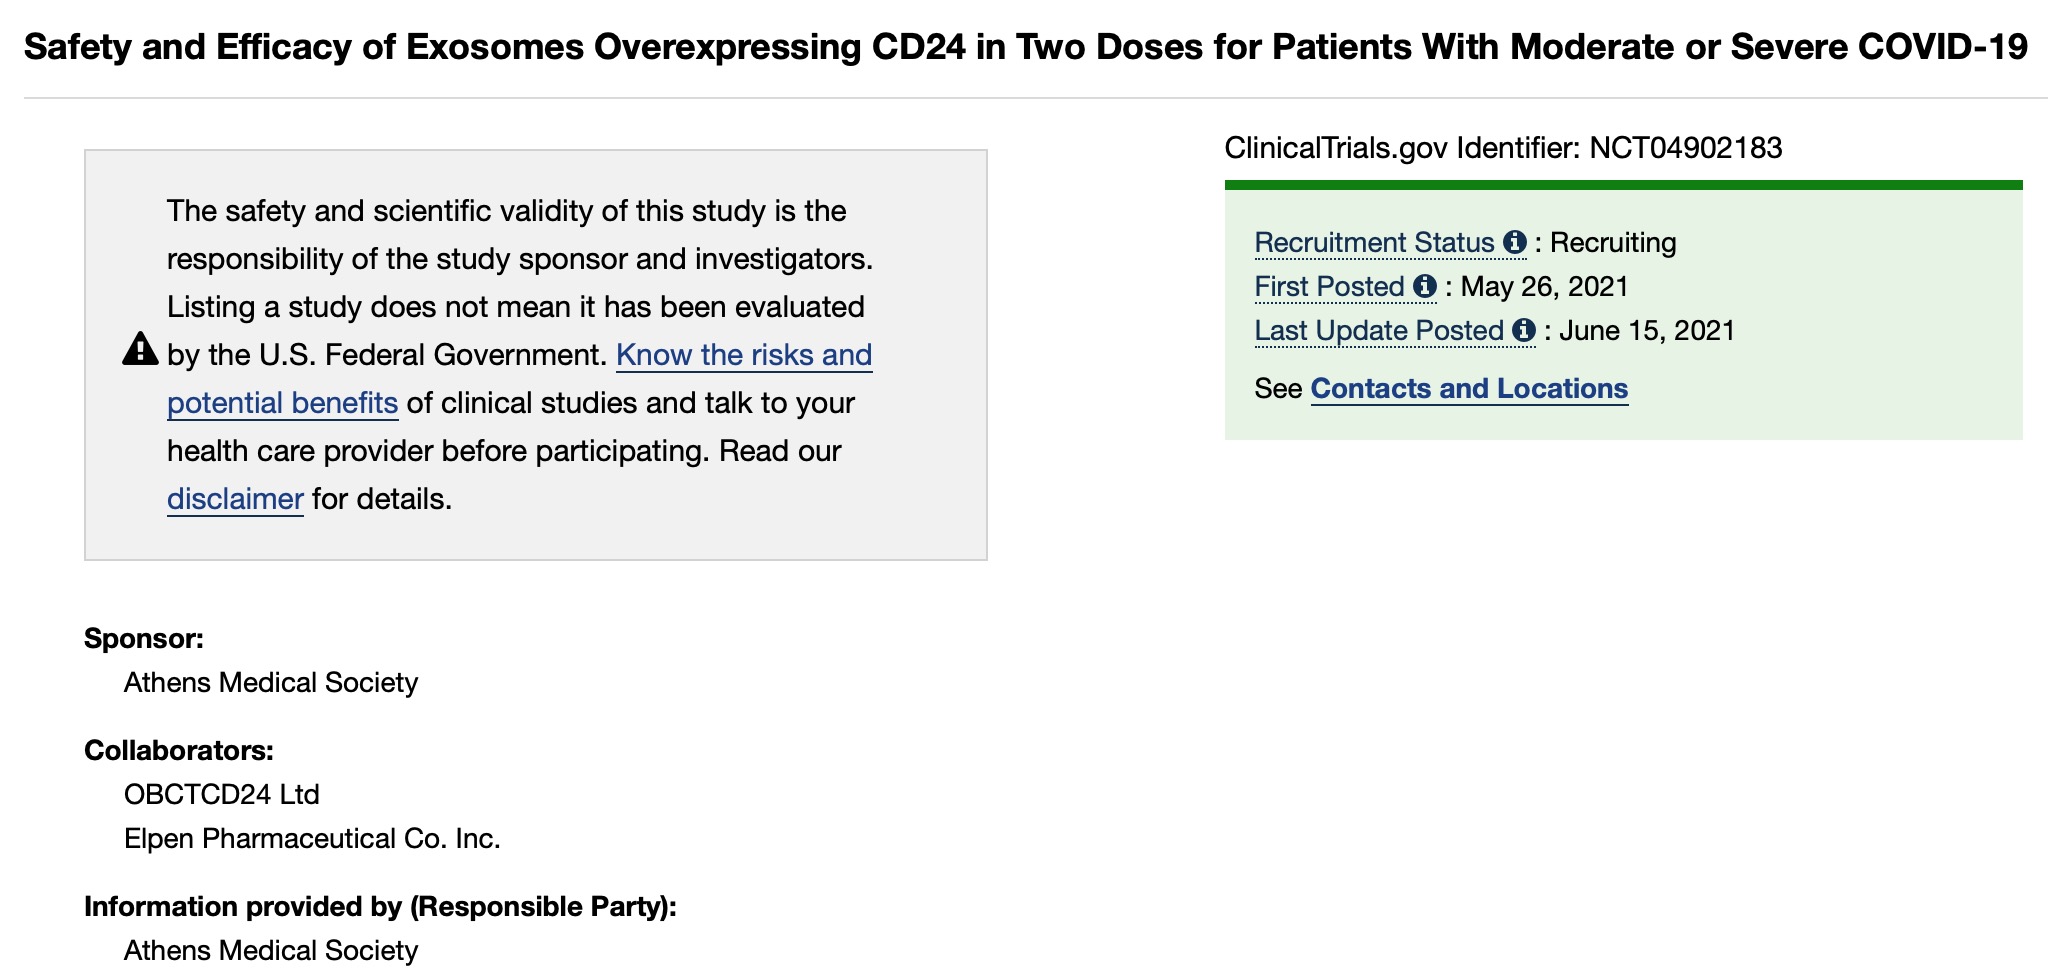Click the warning triangle icon

pos(140,350)
